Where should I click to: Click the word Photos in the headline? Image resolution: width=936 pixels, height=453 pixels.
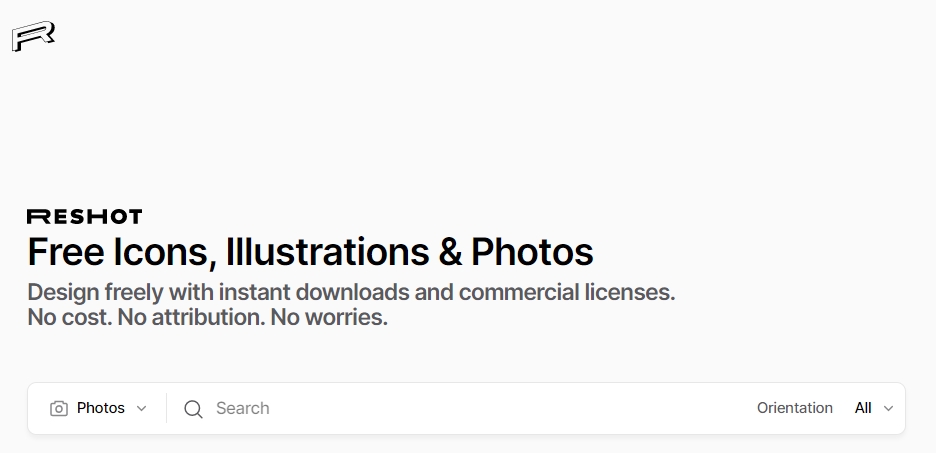(532, 252)
